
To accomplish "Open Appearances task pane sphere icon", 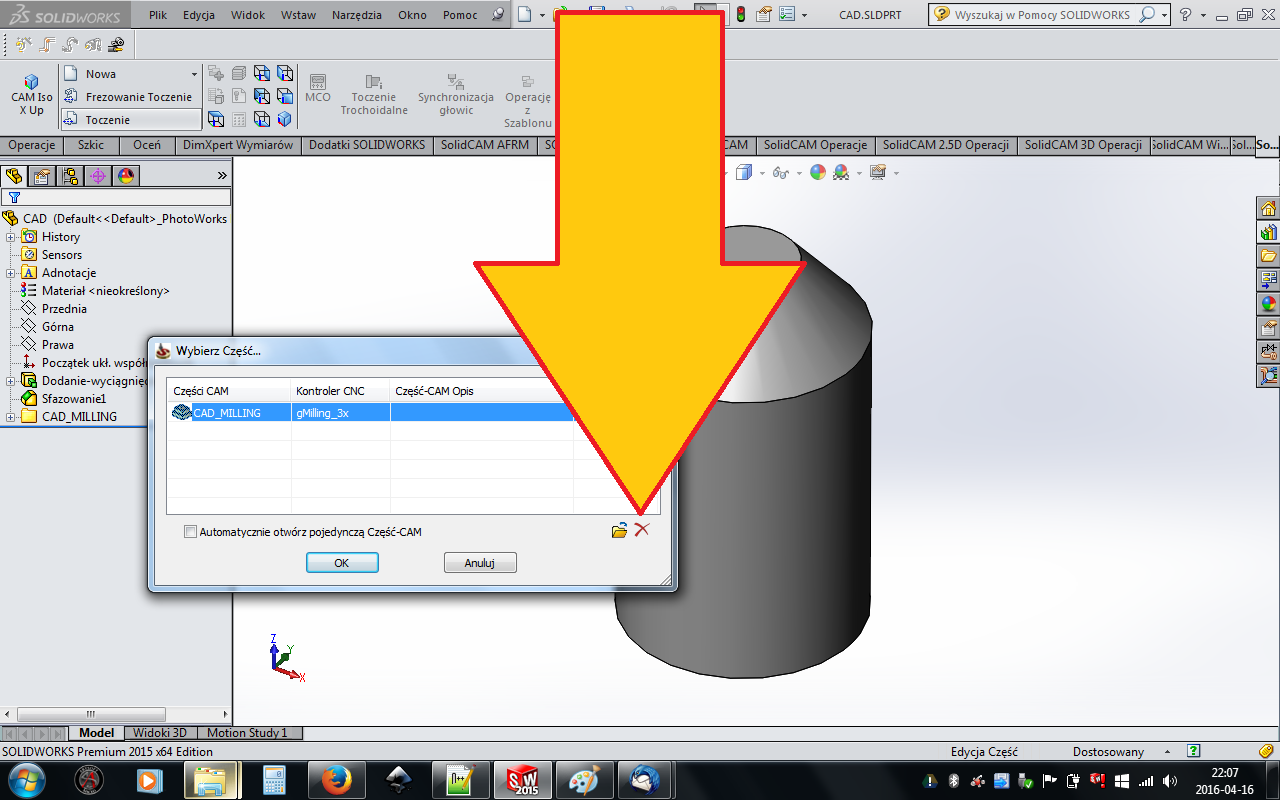I will (x=1269, y=304).
